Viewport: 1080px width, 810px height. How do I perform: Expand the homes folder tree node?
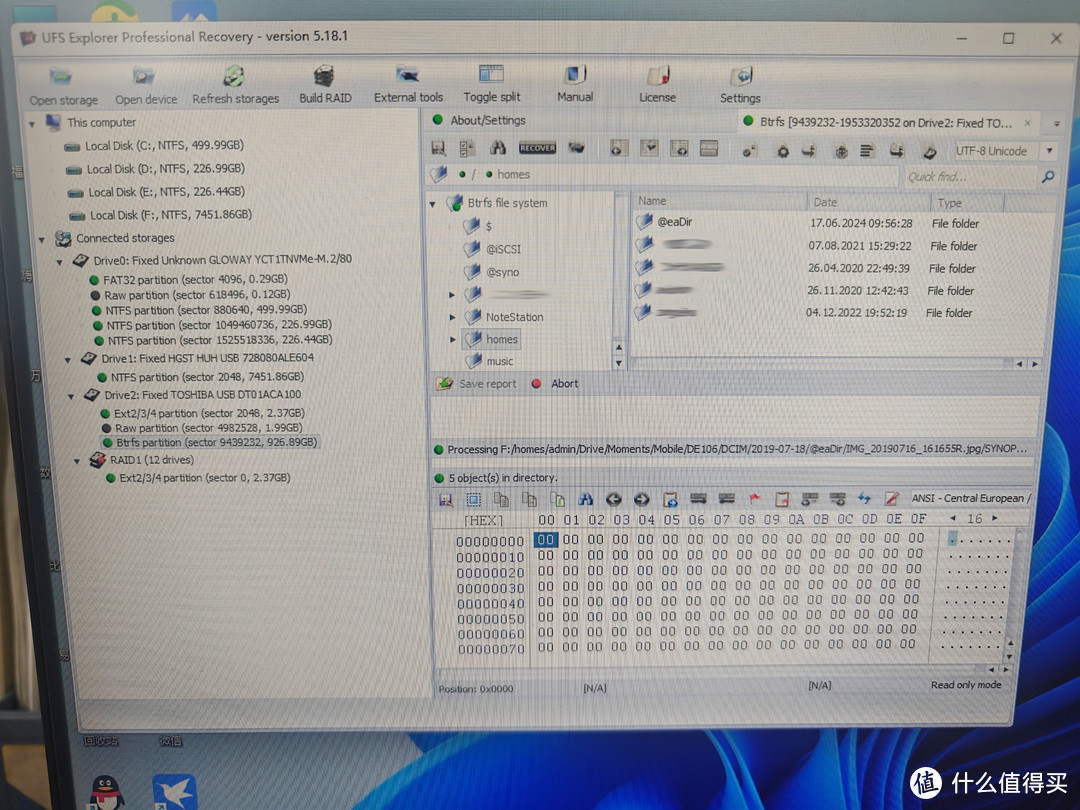pos(452,340)
